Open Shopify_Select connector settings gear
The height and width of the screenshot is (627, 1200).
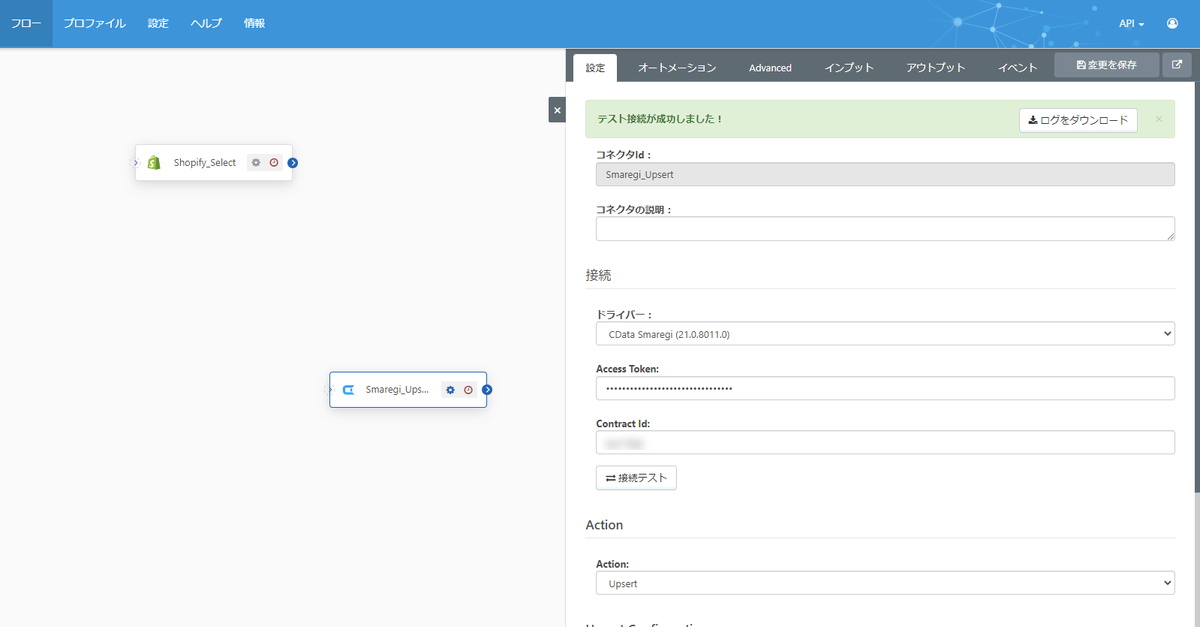click(256, 162)
